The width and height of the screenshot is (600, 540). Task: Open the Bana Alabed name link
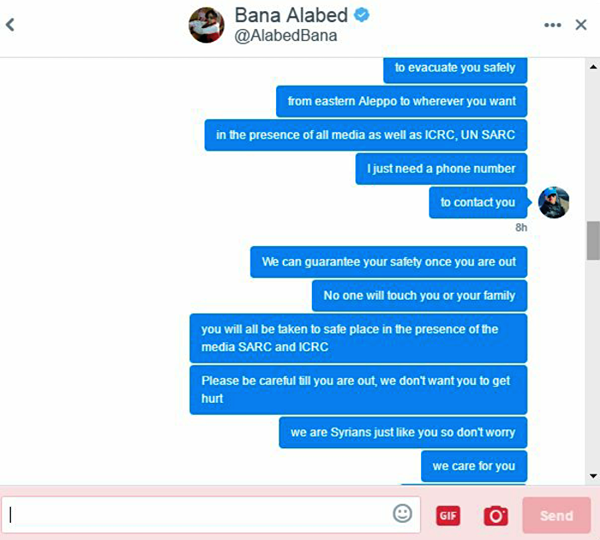[x=291, y=15]
